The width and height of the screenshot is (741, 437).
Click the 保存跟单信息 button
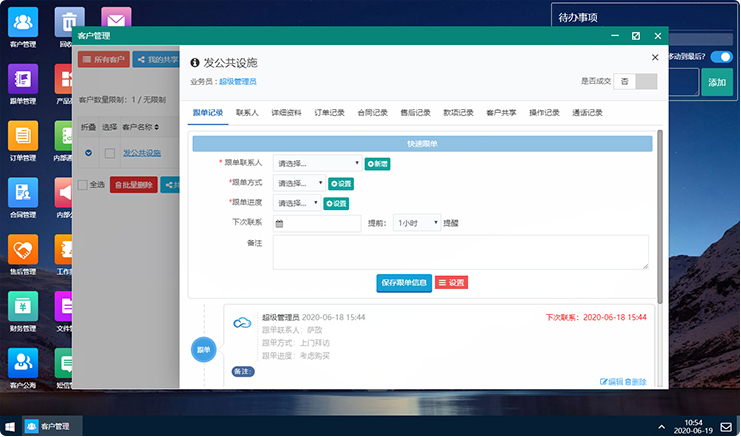(x=404, y=283)
